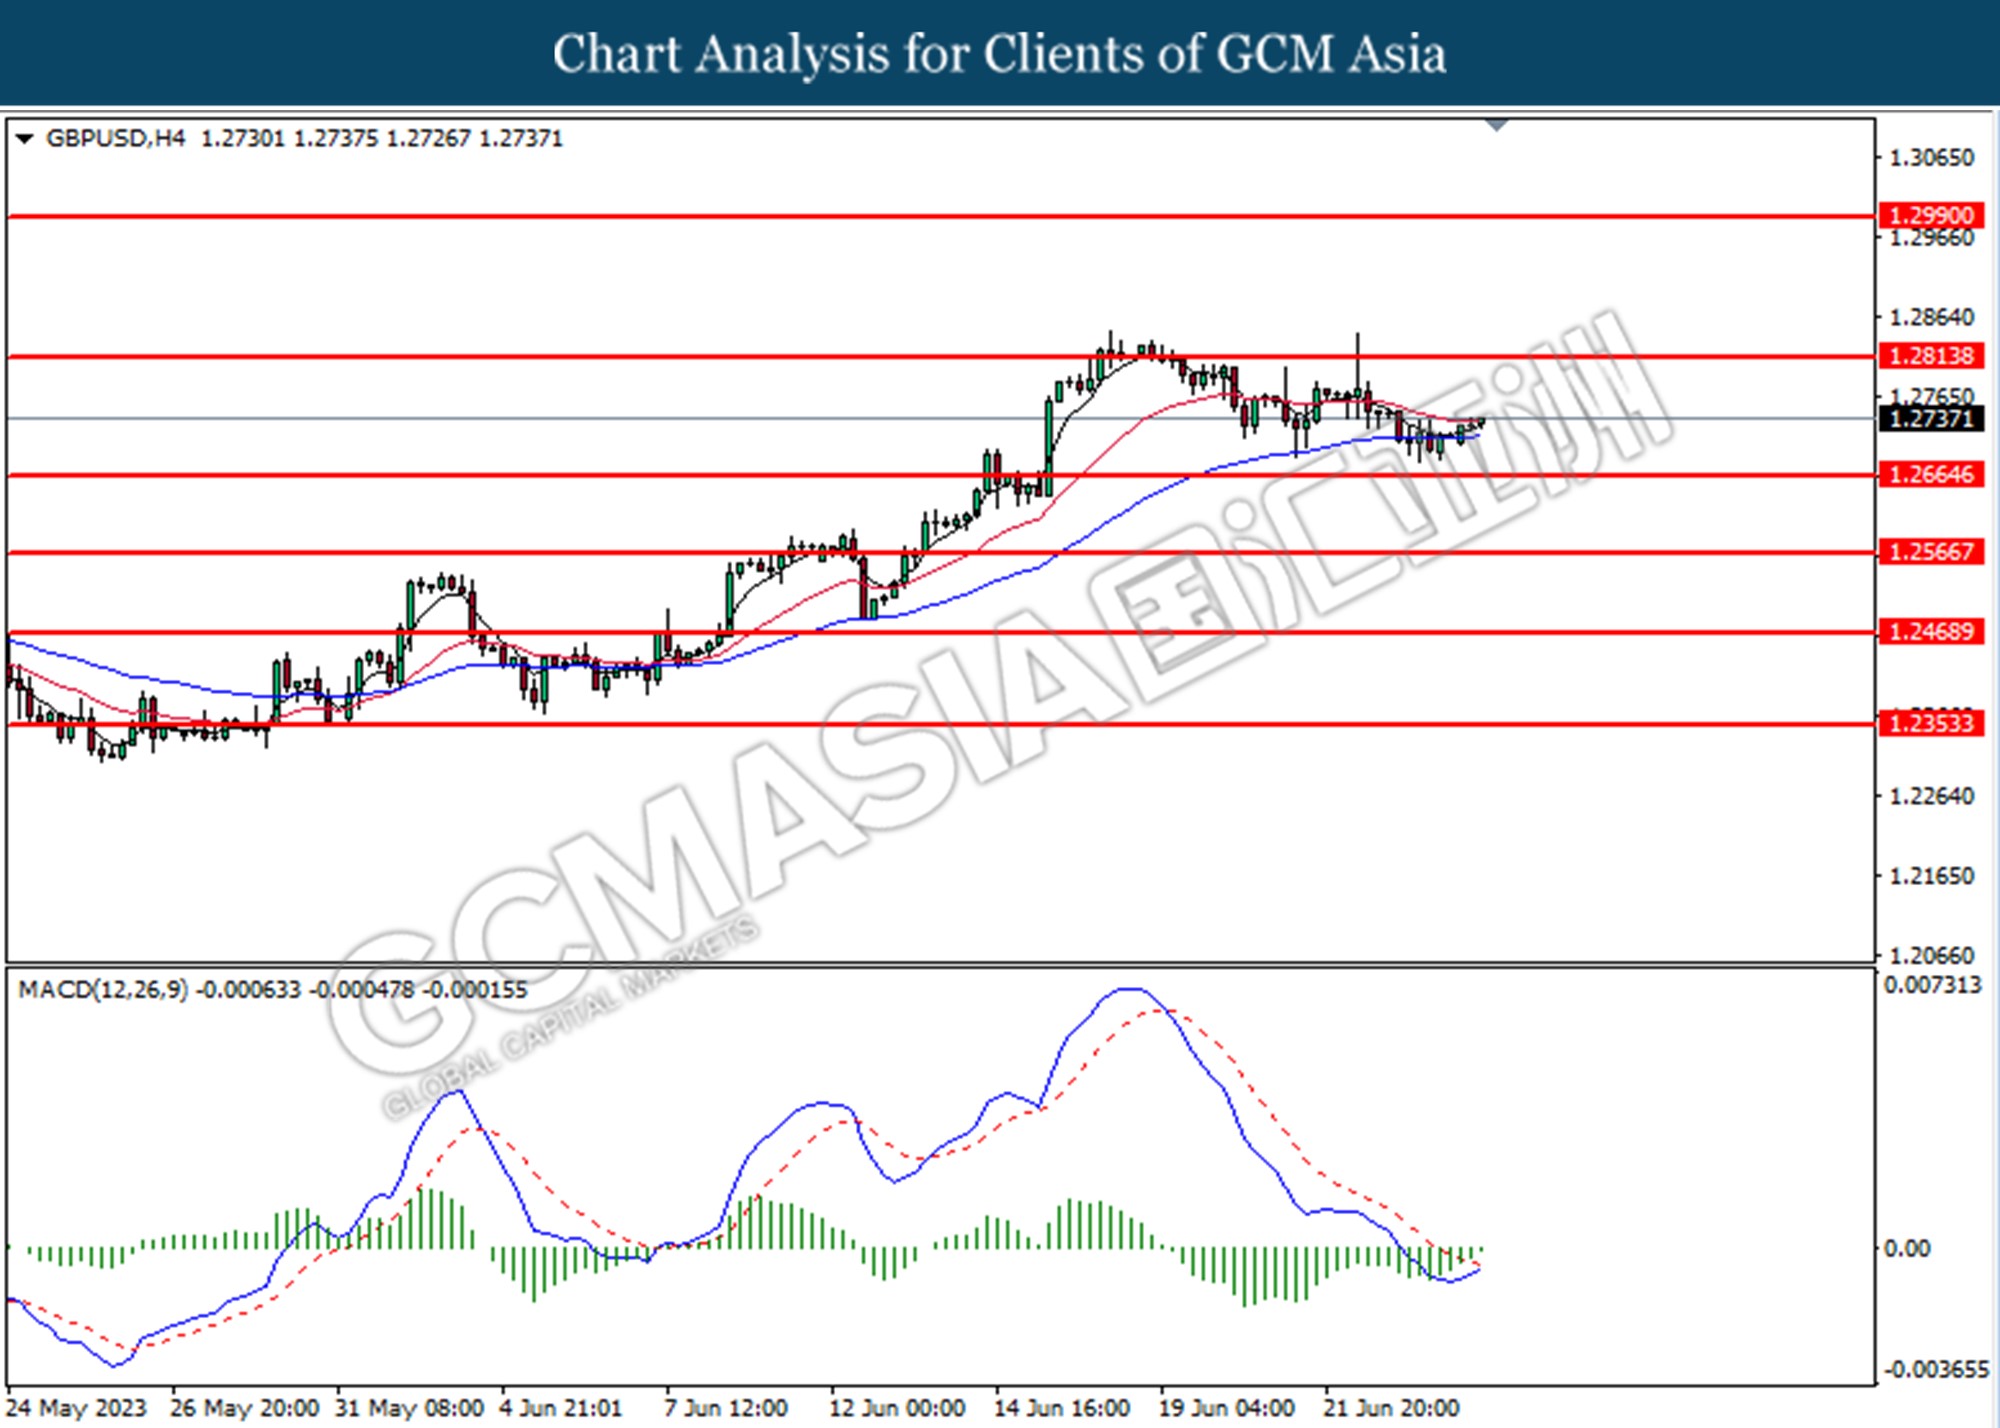The image size is (2000, 1428).
Task: Click the 7 Jun 12:00 time label
Action: coord(726,1408)
